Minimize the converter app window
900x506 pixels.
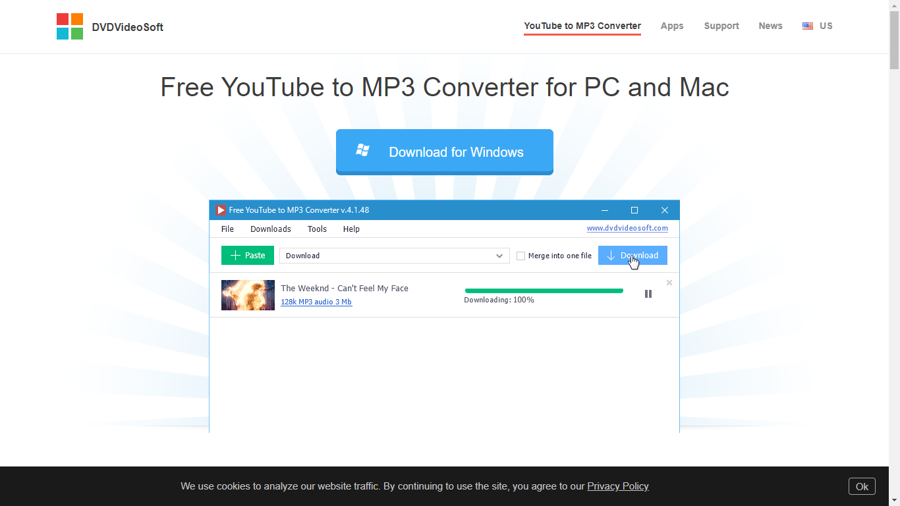pos(604,210)
